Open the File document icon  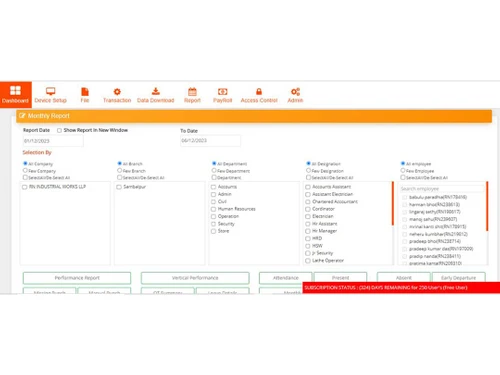(85, 92)
